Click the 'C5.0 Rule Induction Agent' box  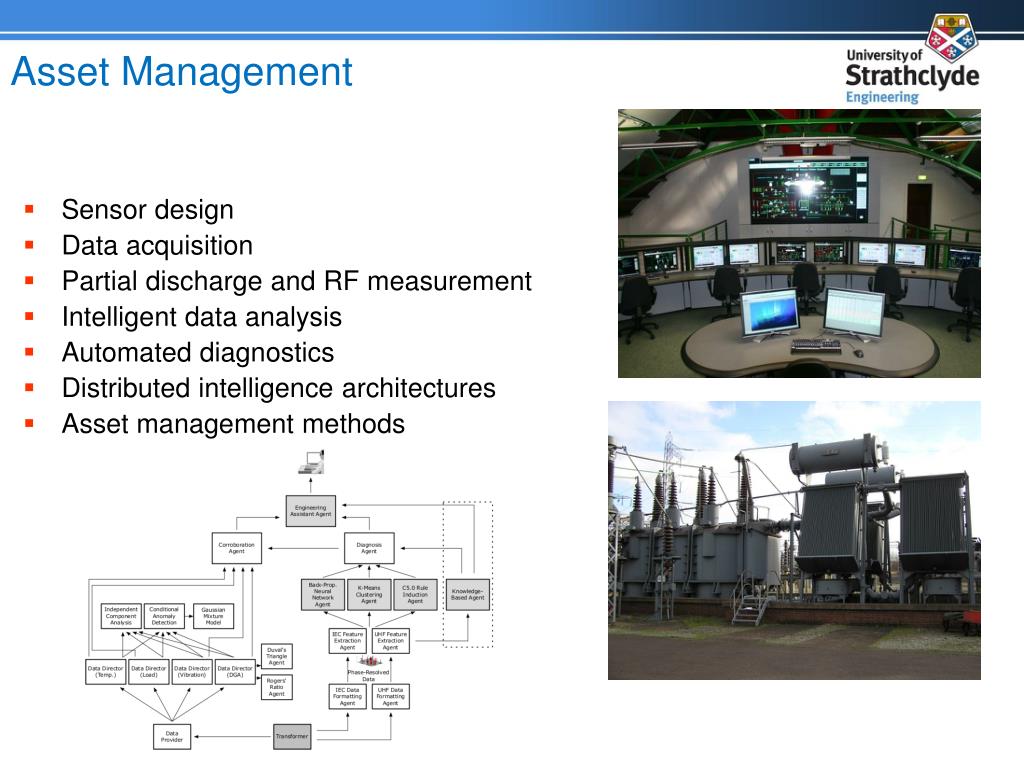point(415,595)
